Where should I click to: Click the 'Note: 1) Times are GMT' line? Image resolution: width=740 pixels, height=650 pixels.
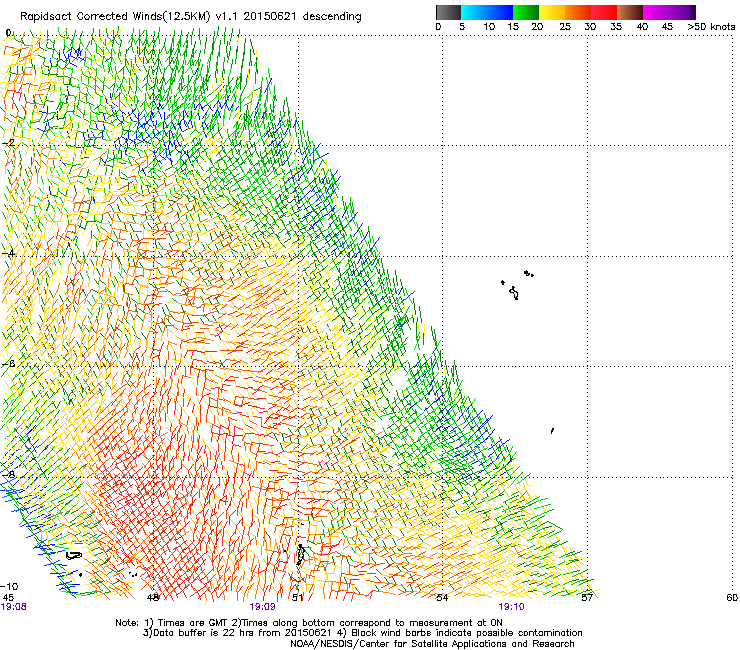[309, 623]
